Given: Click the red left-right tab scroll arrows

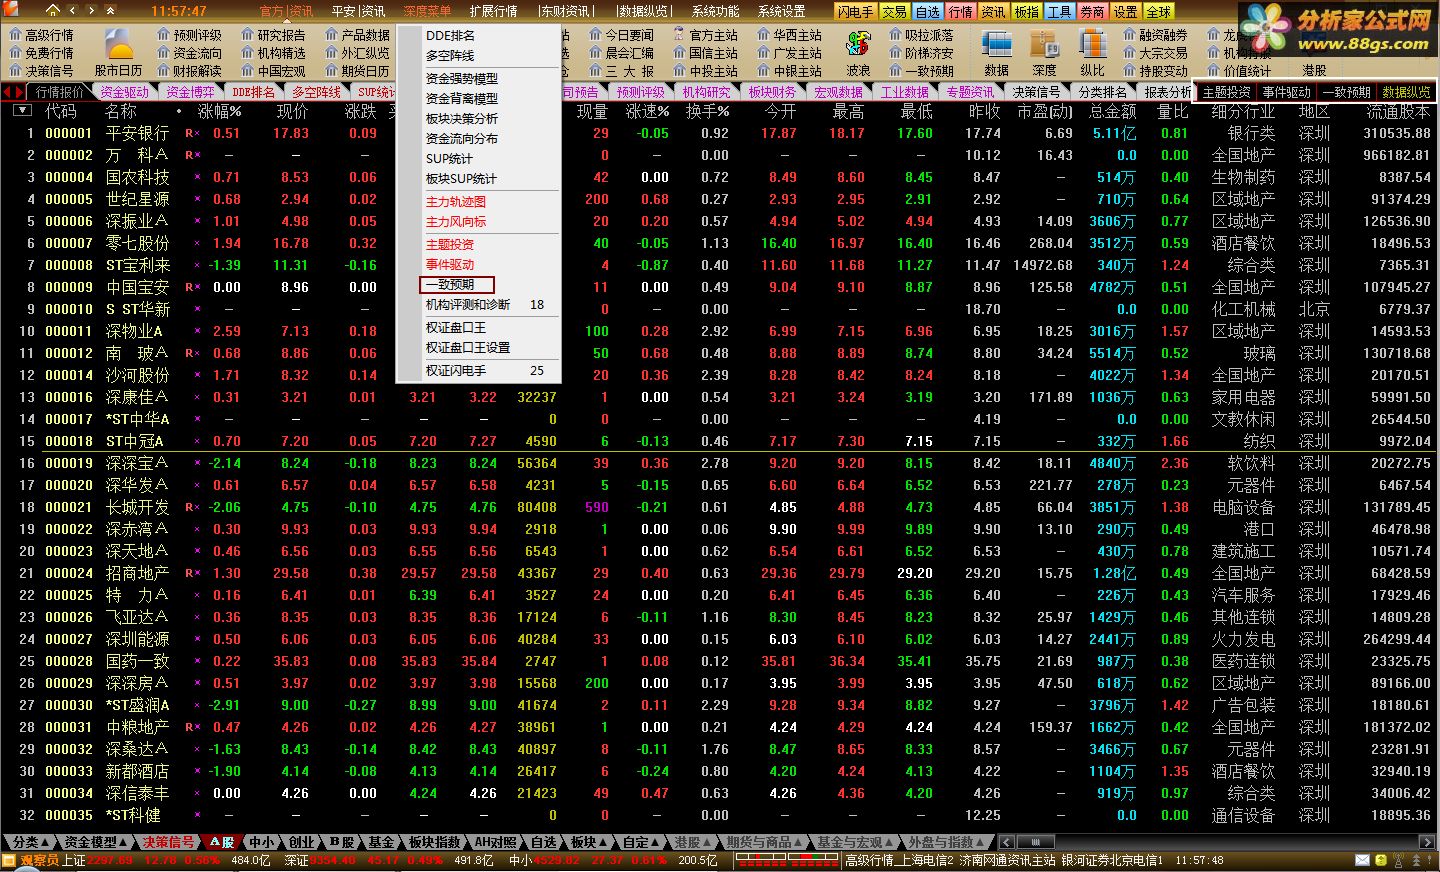Looking at the screenshot, I should (x=14, y=92).
